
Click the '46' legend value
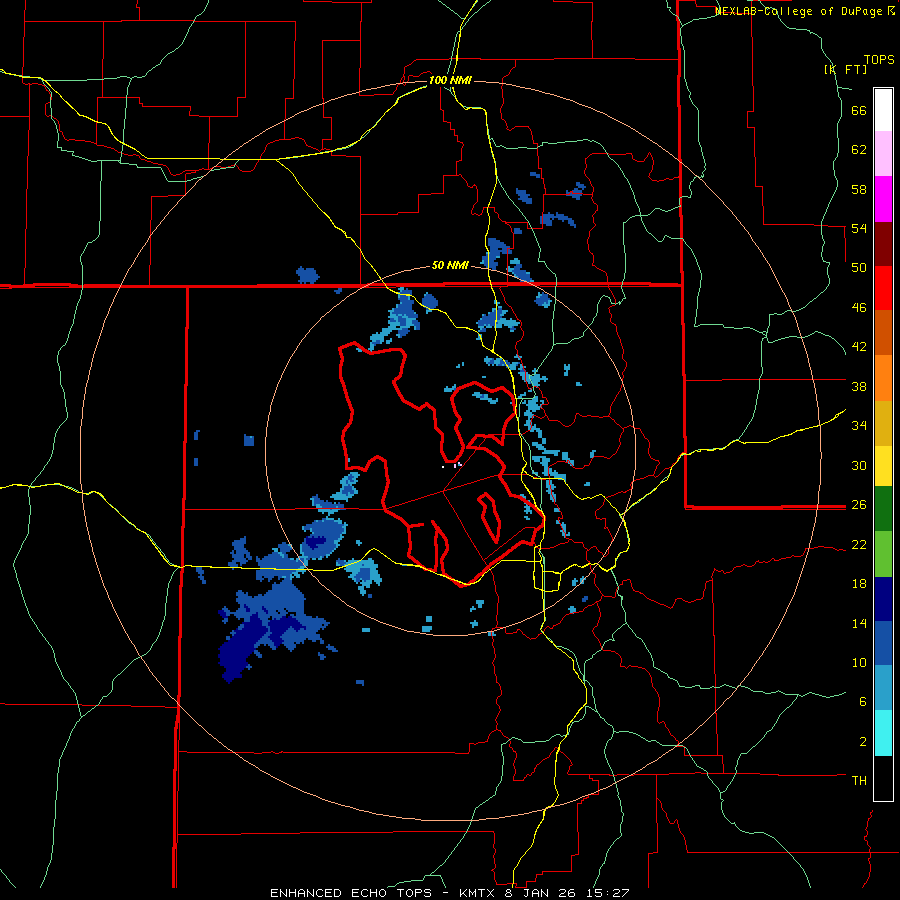point(859,308)
